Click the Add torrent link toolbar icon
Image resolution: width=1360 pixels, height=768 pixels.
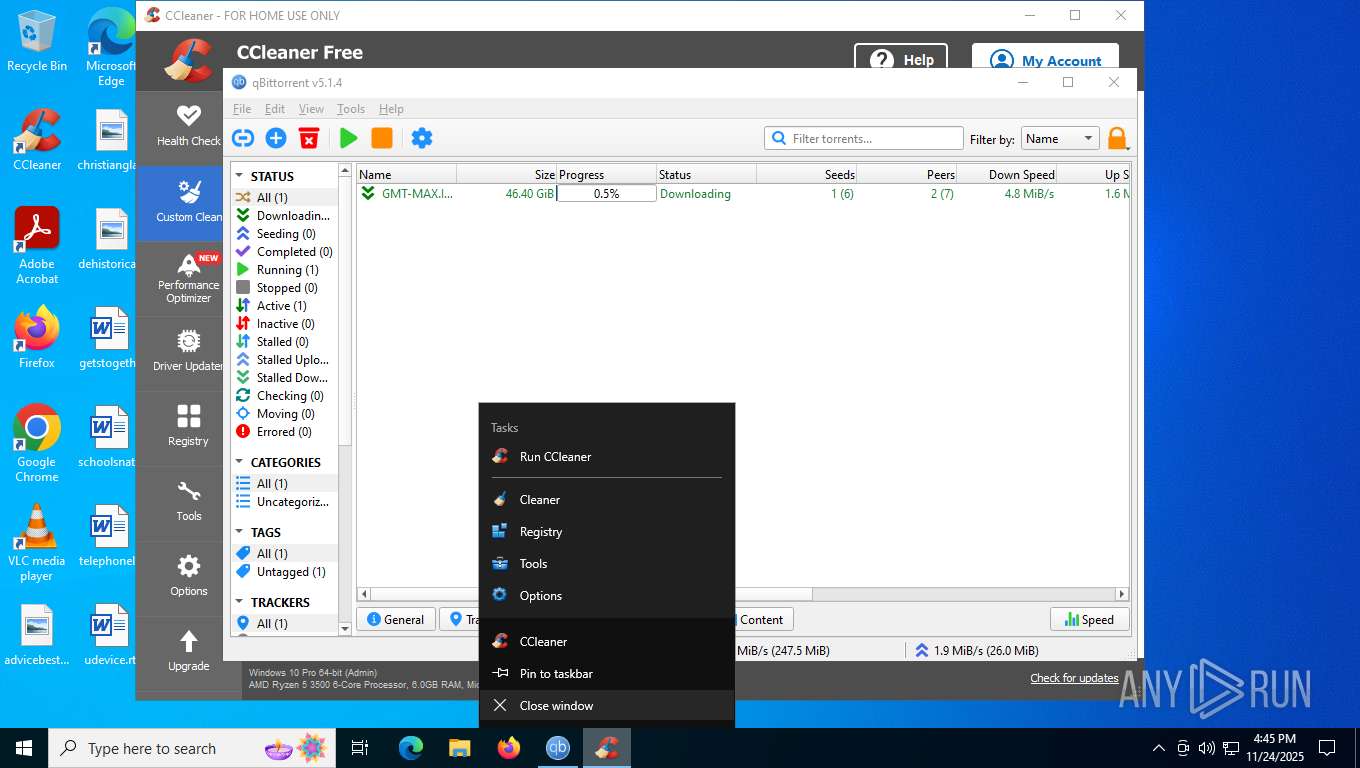click(243, 138)
